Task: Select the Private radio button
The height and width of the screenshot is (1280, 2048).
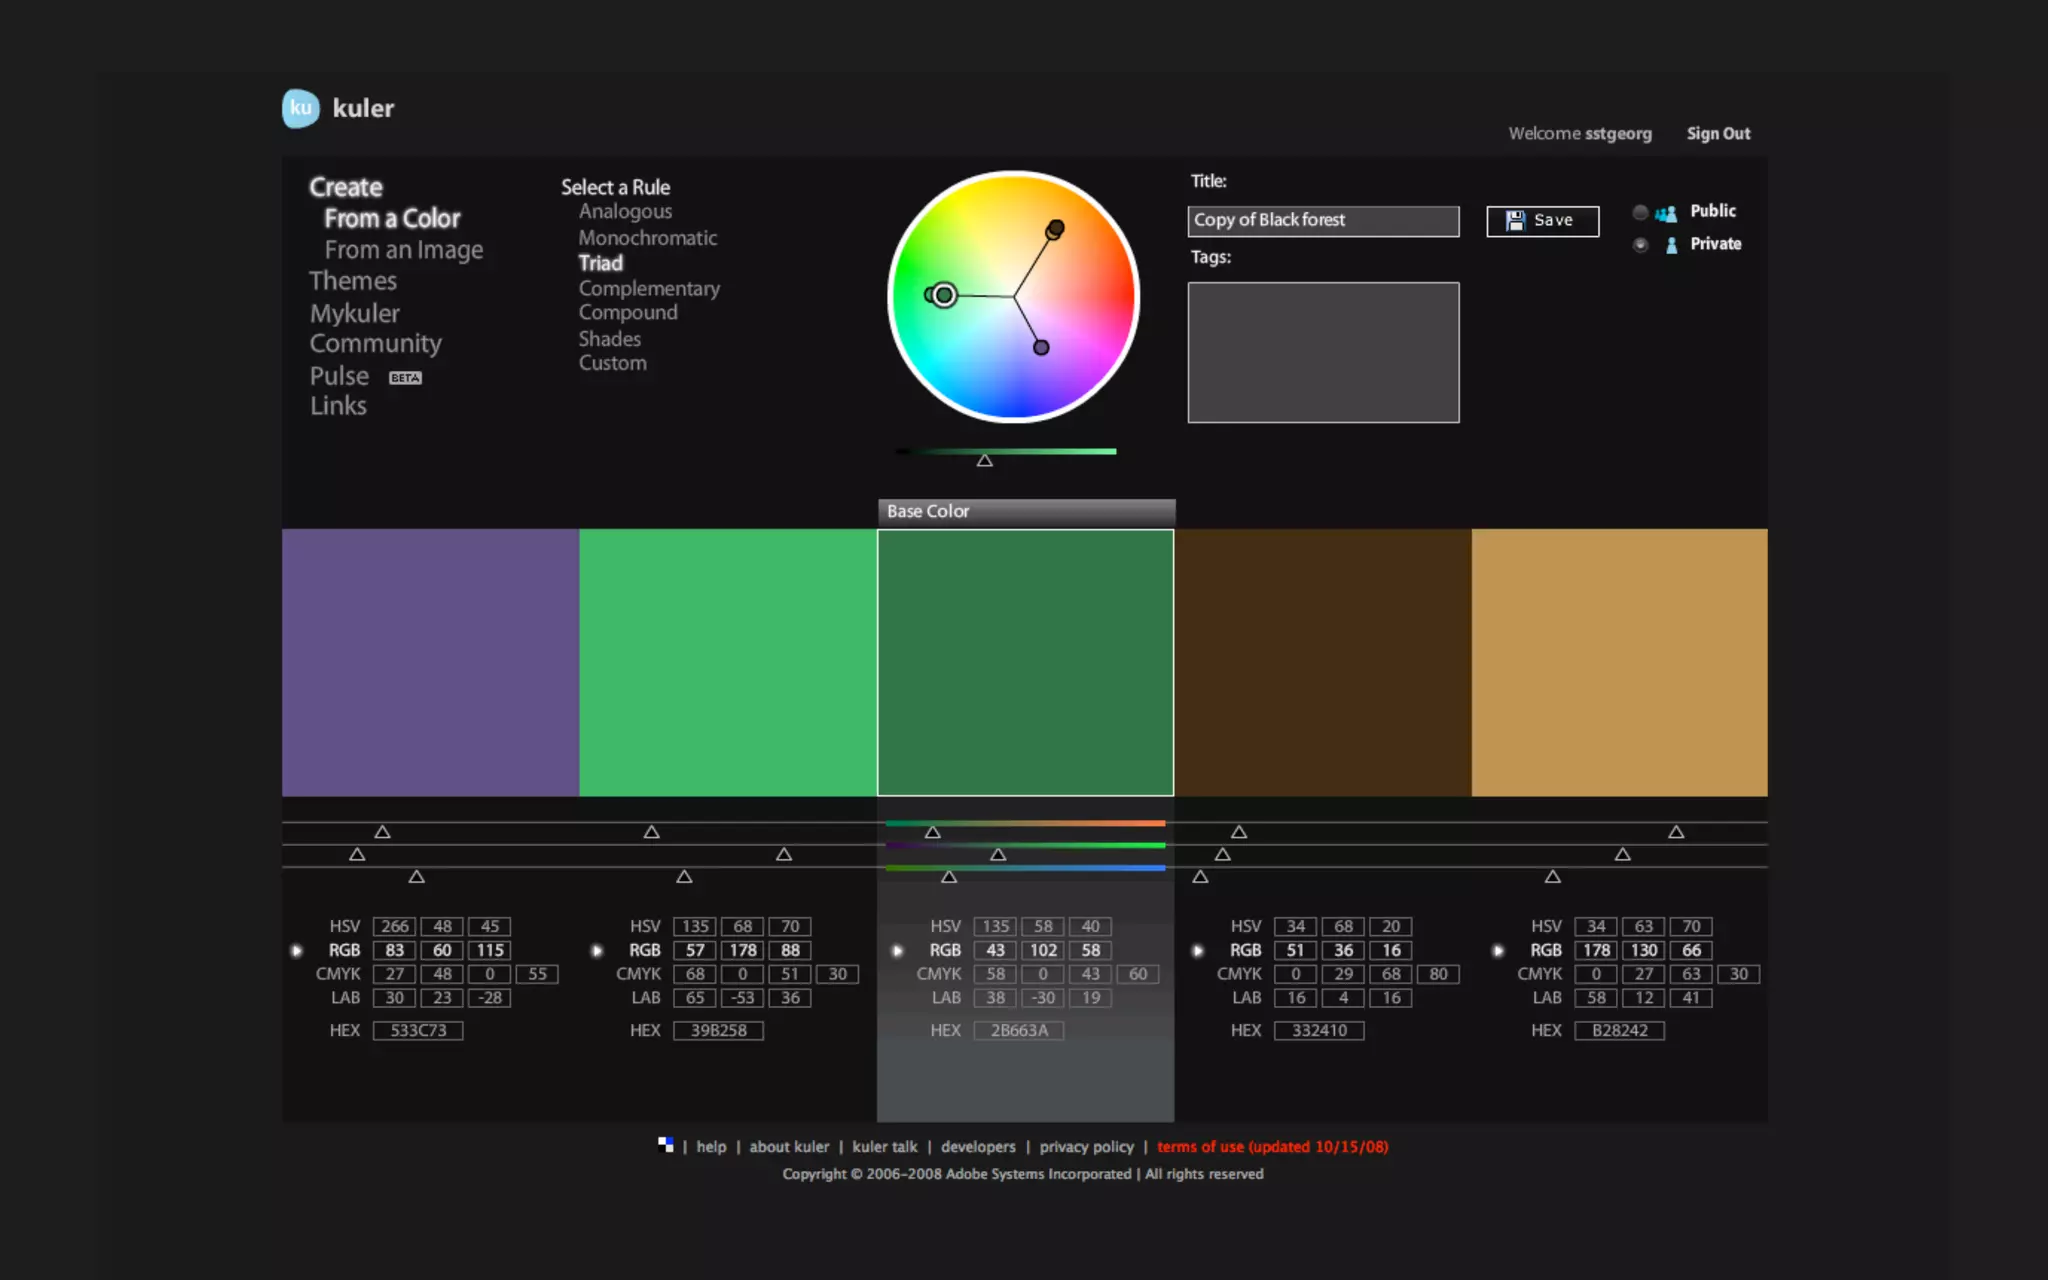Action: pyautogui.click(x=1640, y=245)
